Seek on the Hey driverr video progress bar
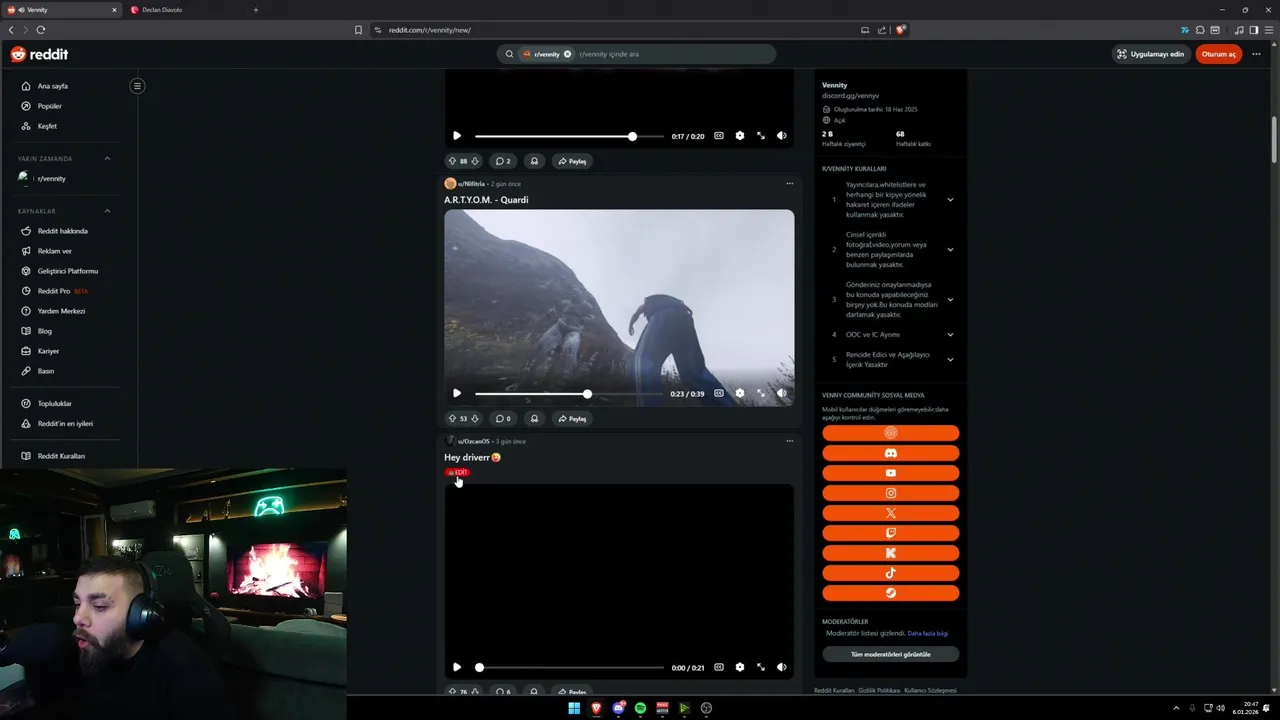The image size is (1280, 720). tap(569, 667)
